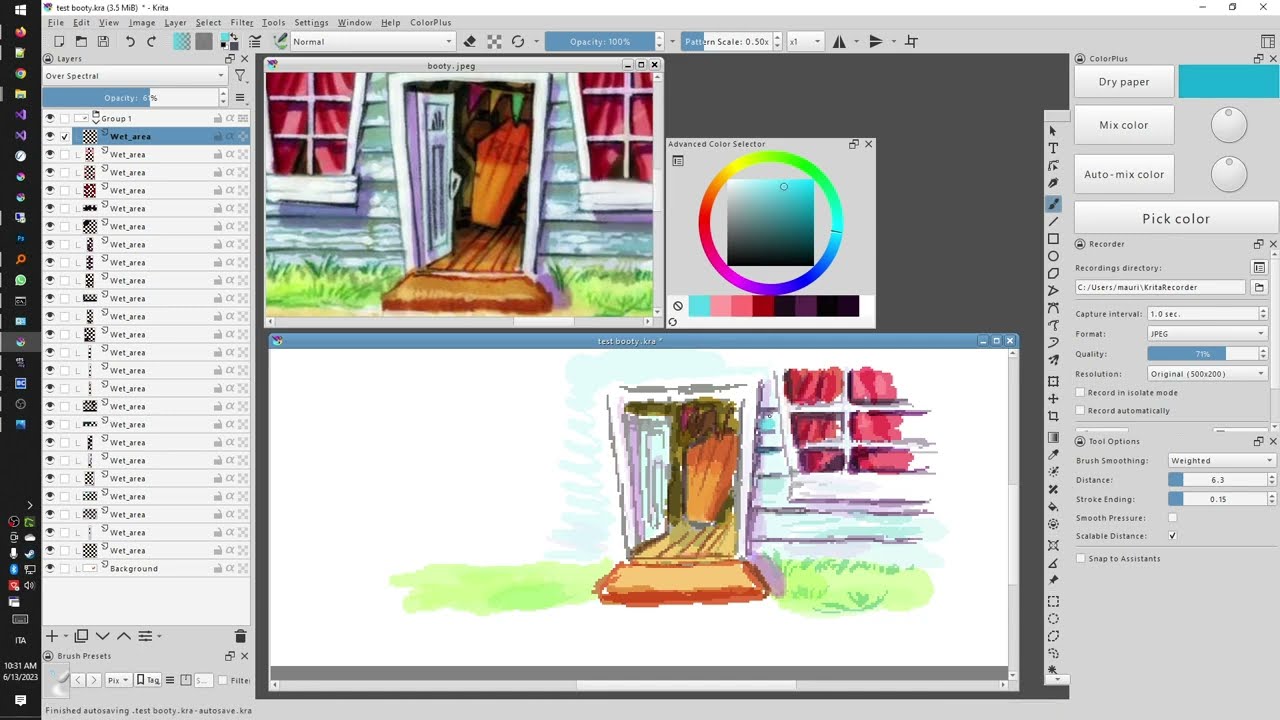Open the Over Spectral layer blend mode dropdown
Image resolution: width=1280 pixels, height=720 pixels.
[x=135, y=76]
